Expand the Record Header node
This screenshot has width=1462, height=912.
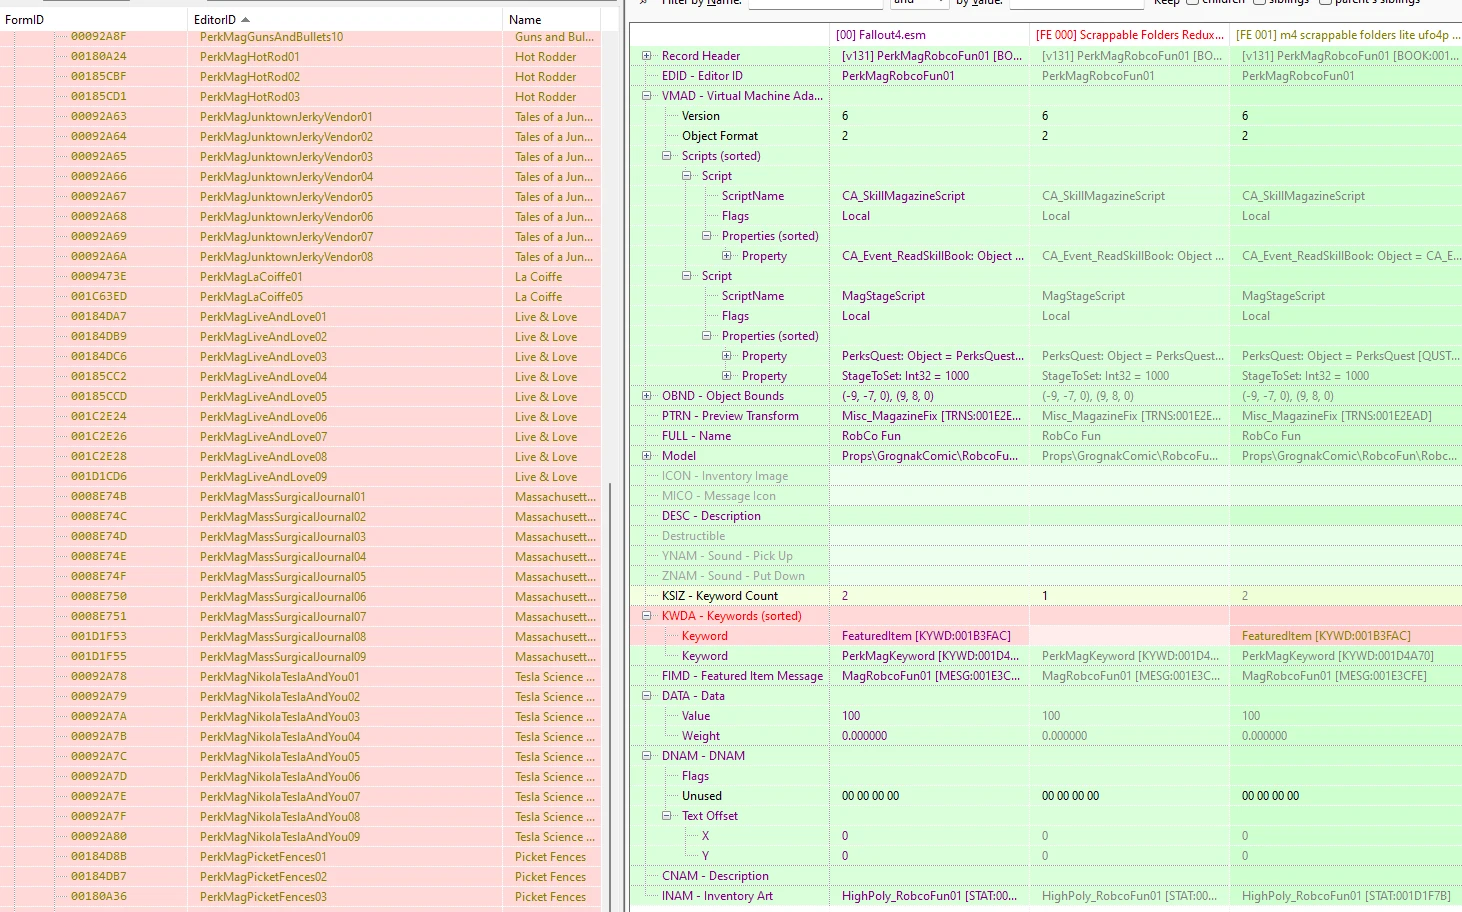click(x=646, y=56)
